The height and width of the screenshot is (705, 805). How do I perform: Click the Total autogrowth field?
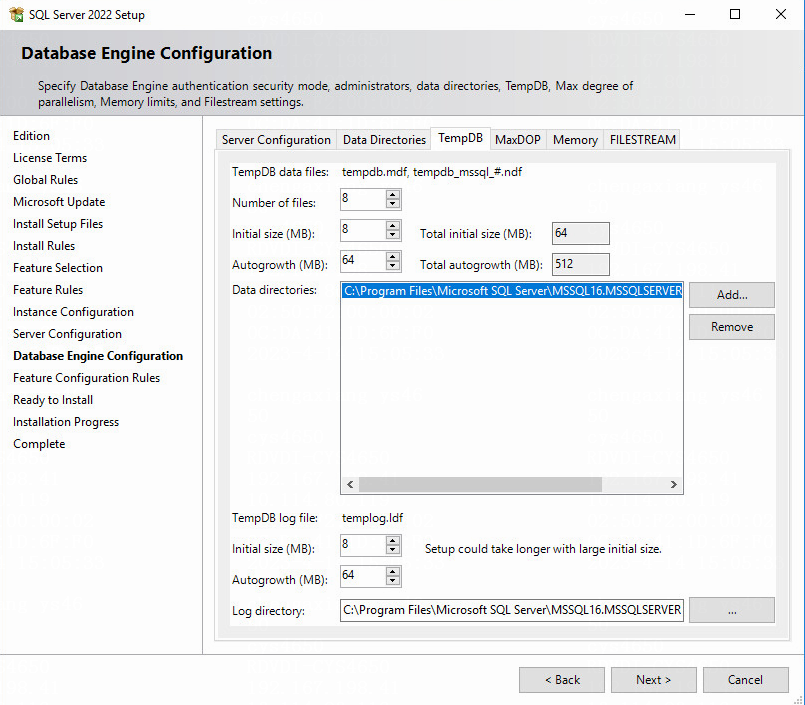tap(581, 264)
